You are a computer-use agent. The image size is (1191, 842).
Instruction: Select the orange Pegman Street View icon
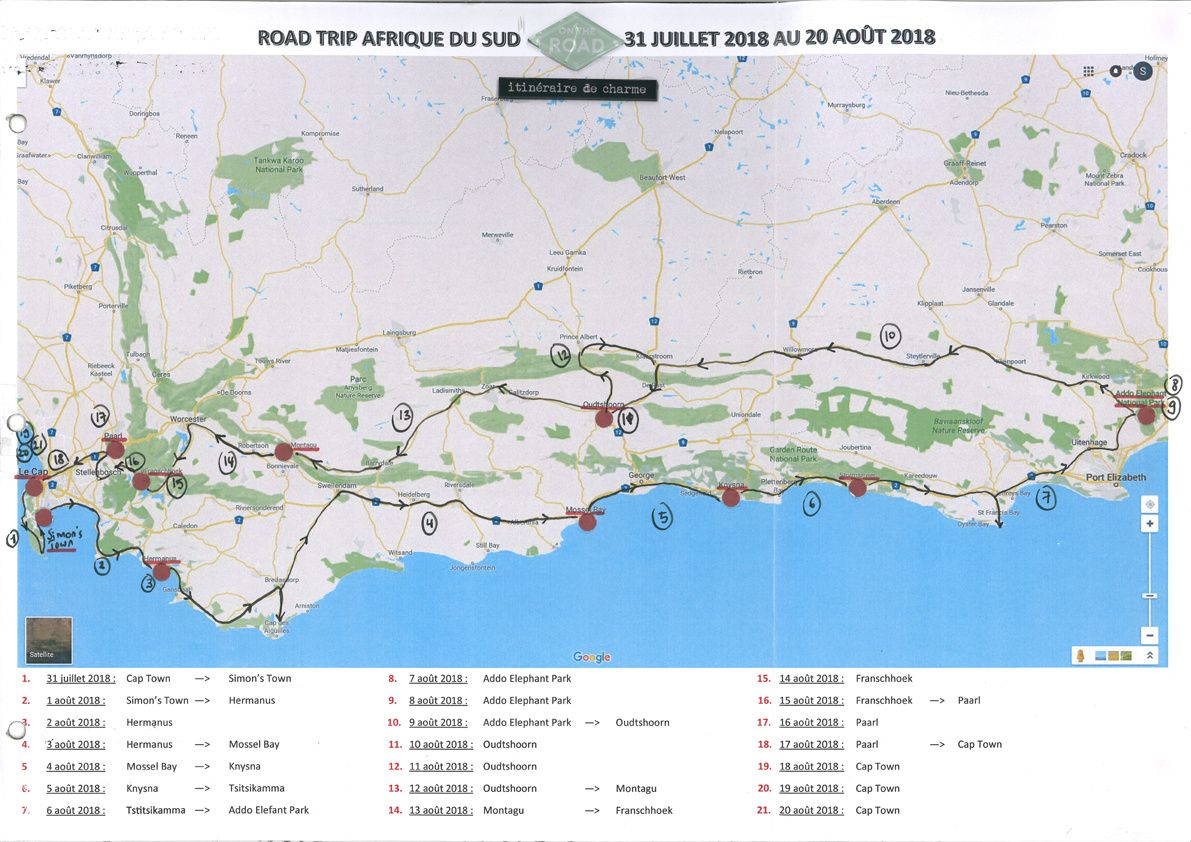click(x=1080, y=655)
